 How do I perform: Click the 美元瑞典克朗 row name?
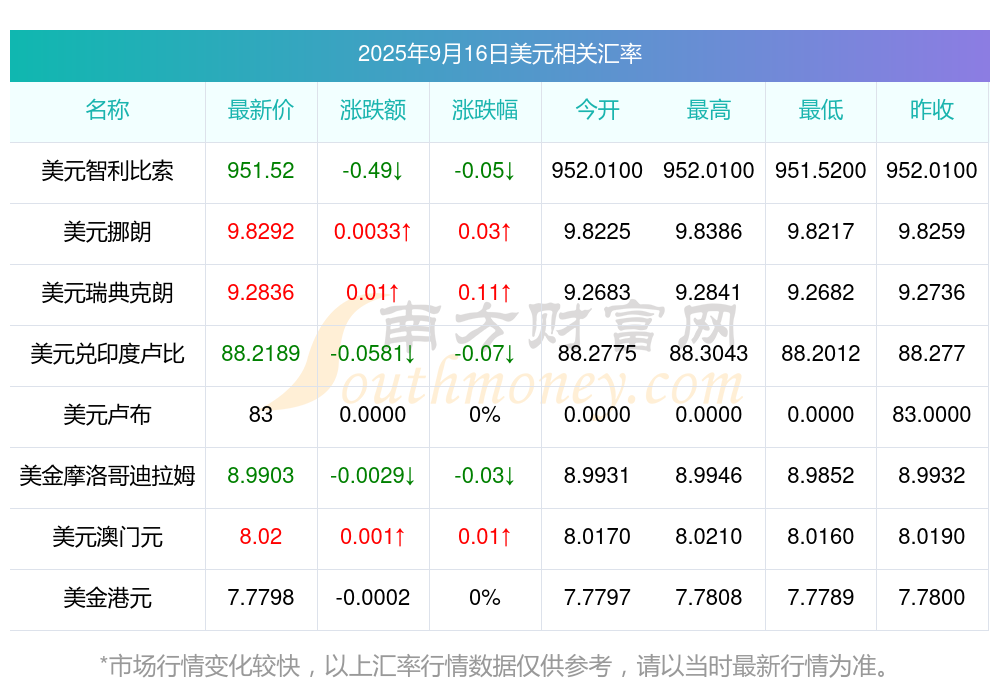tap(107, 293)
